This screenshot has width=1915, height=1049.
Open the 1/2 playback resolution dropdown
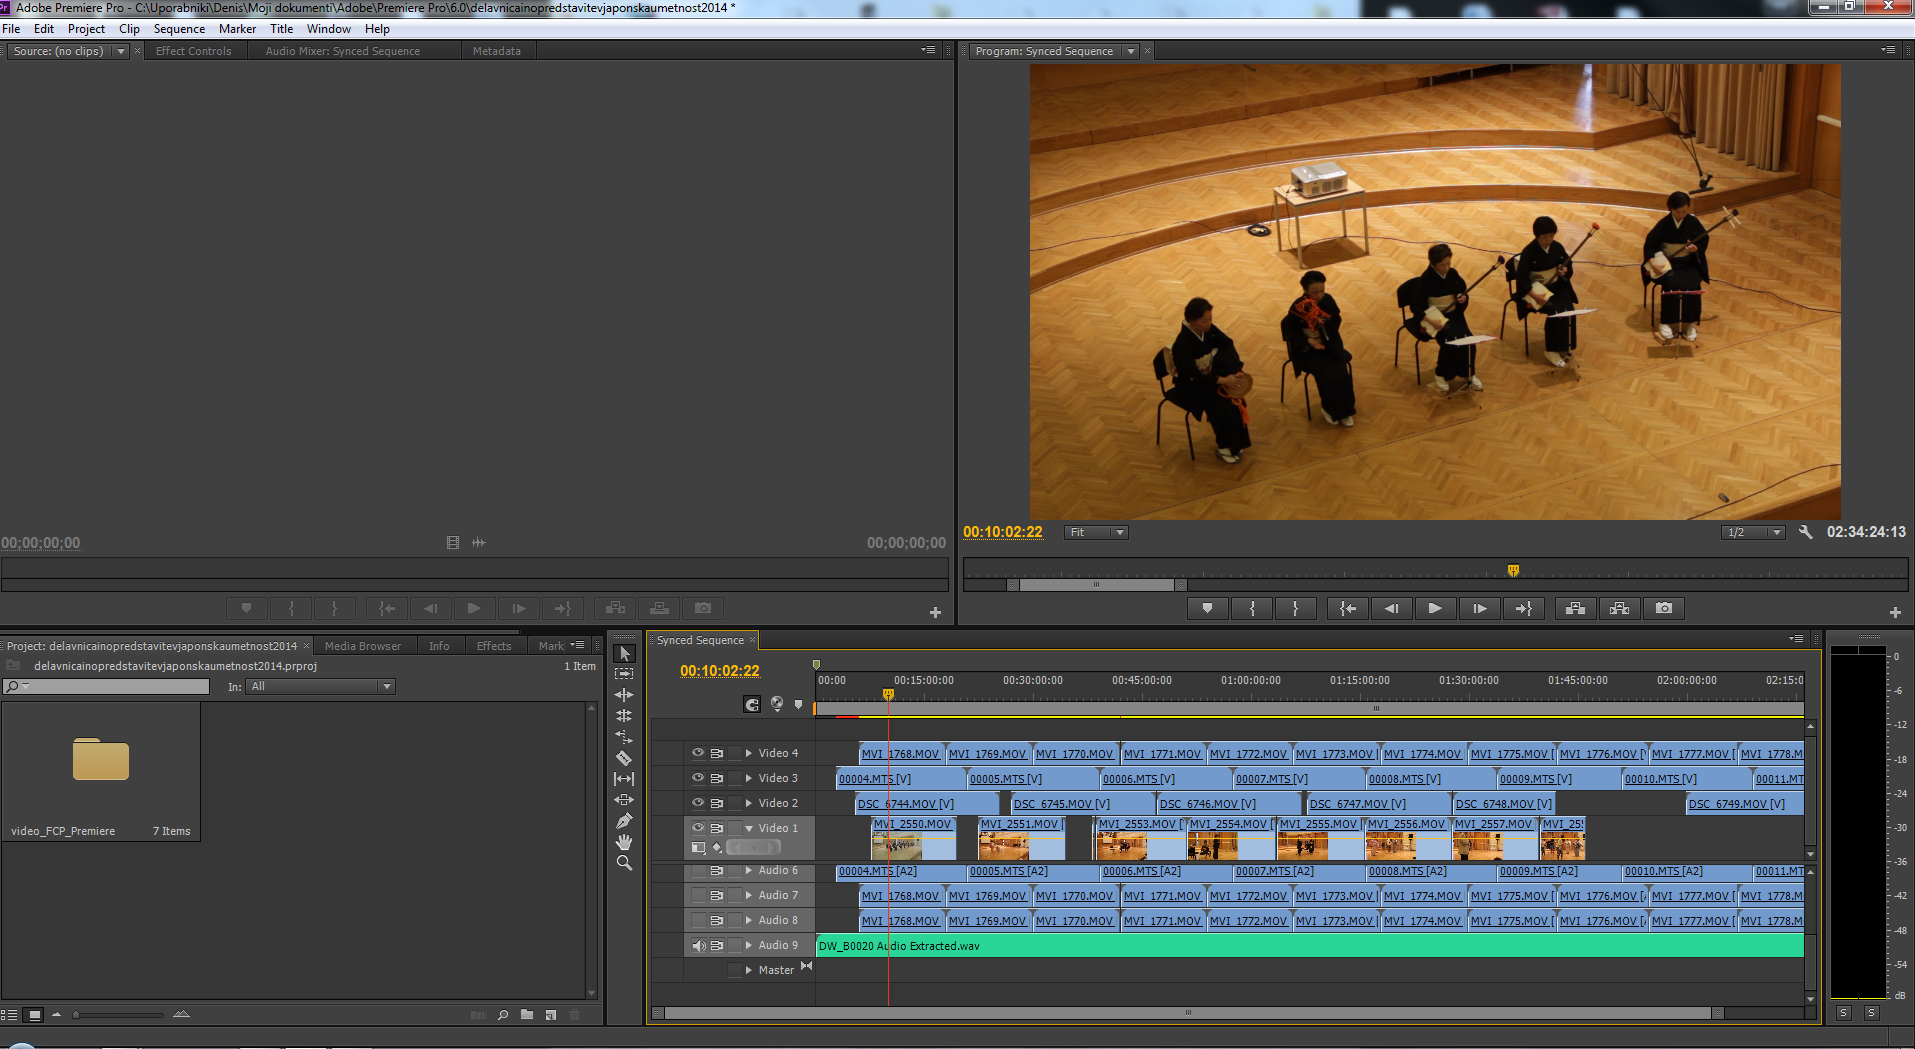pos(1753,532)
